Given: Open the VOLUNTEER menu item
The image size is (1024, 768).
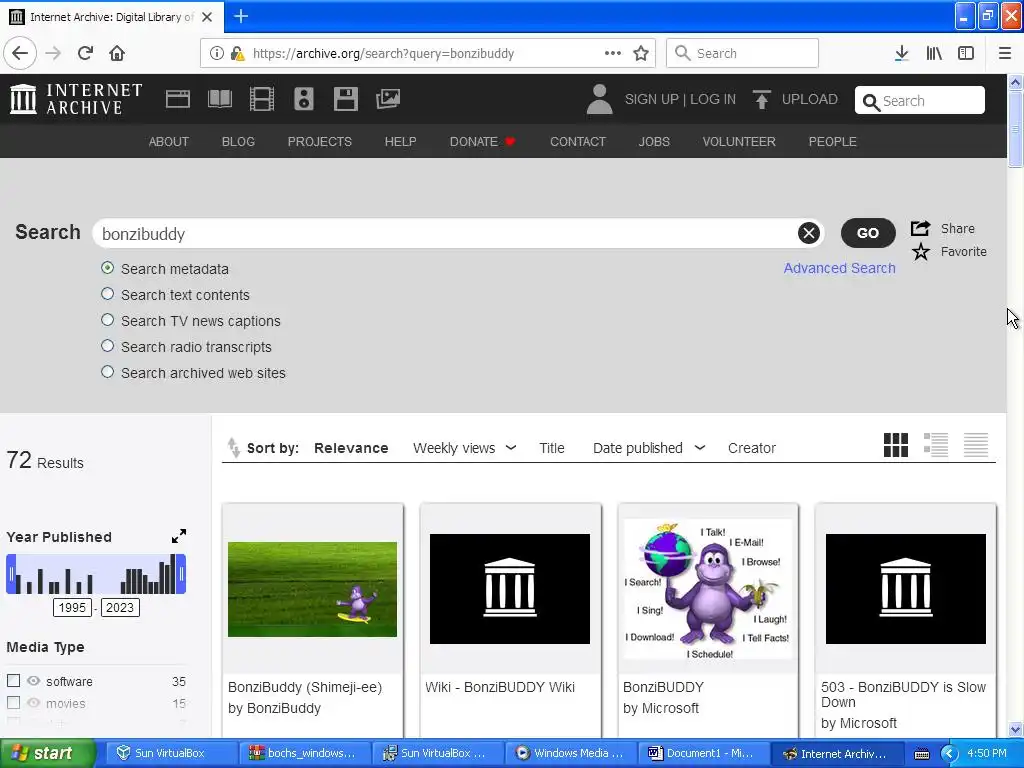Looking at the screenshot, I should point(739,142).
